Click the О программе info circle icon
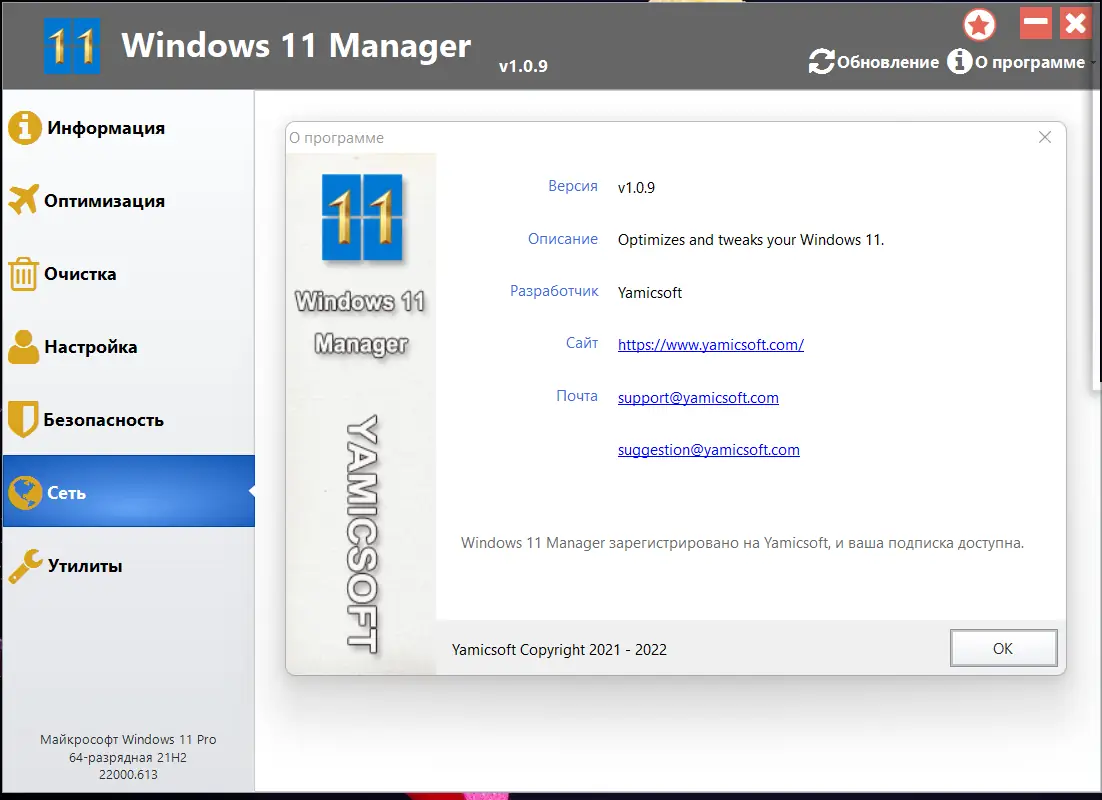 pos(961,61)
